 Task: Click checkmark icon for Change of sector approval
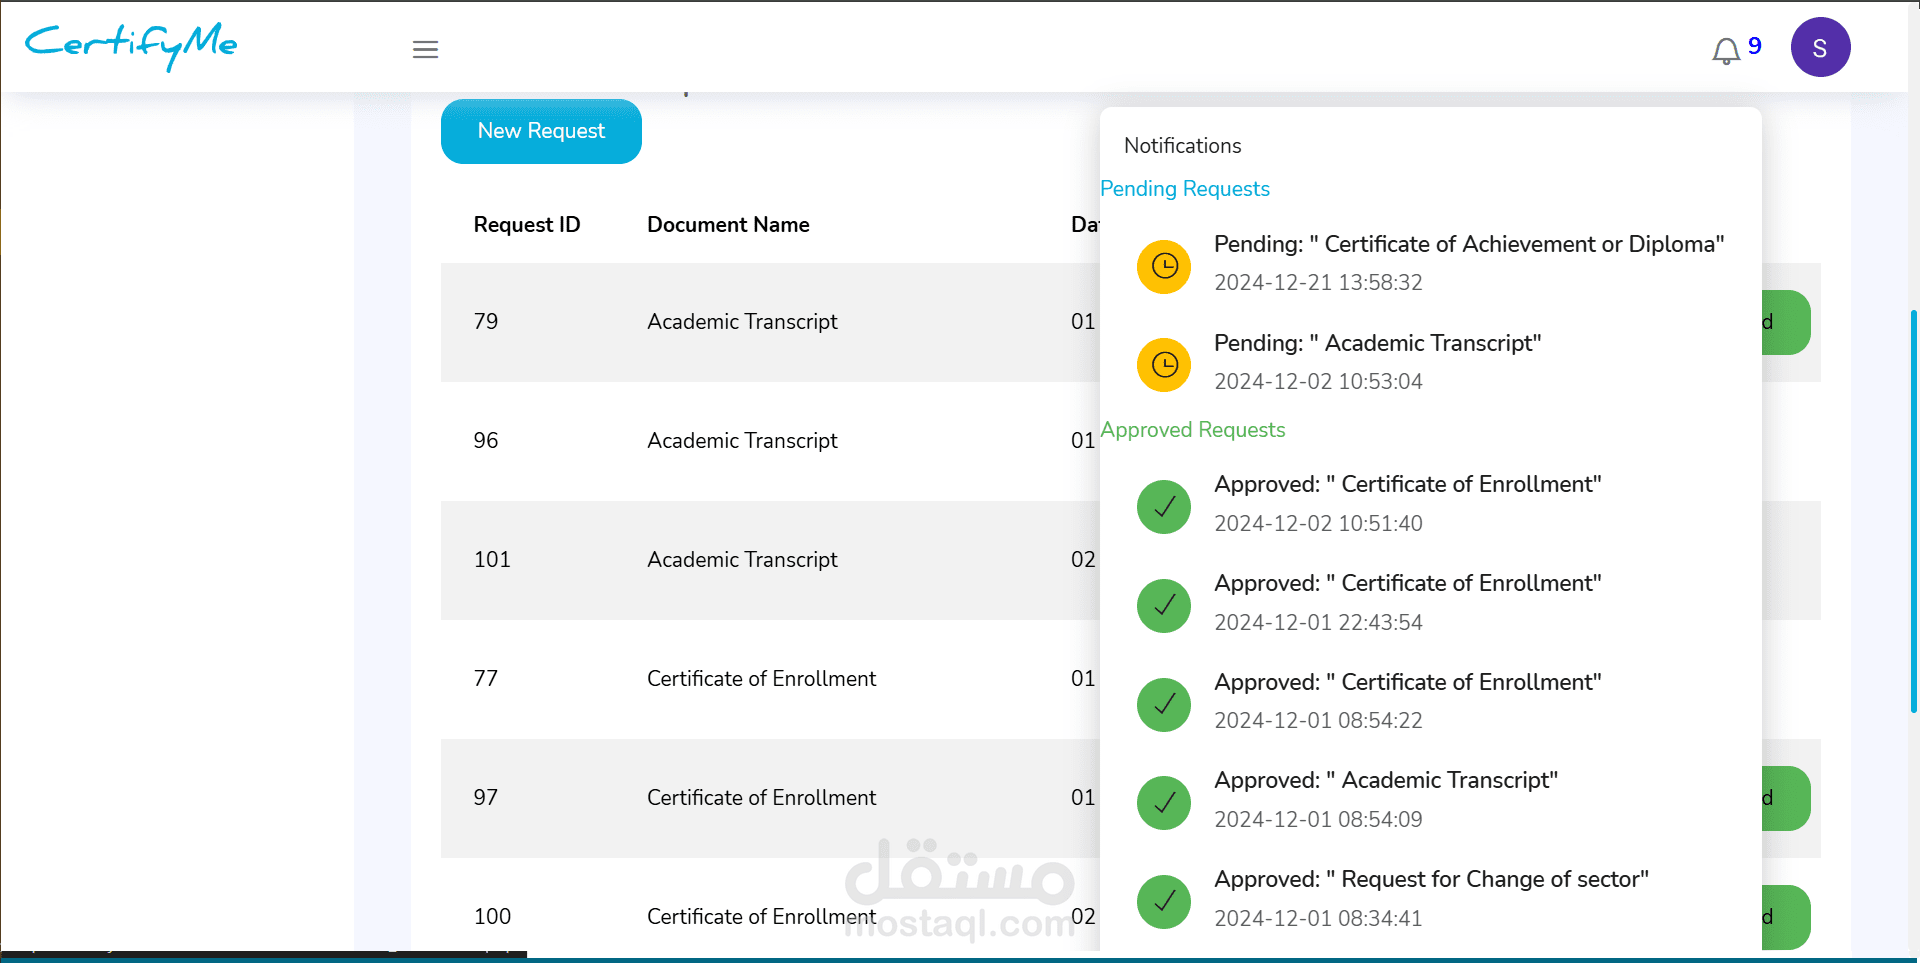coord(1164,902)
